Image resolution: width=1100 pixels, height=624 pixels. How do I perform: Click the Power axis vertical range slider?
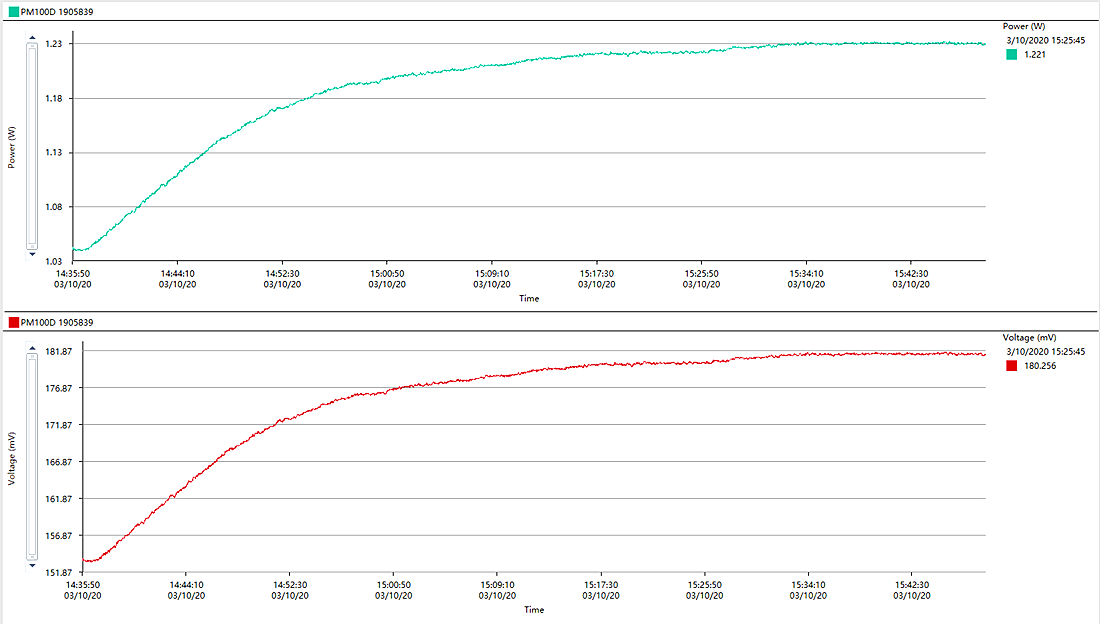point(31,146)
